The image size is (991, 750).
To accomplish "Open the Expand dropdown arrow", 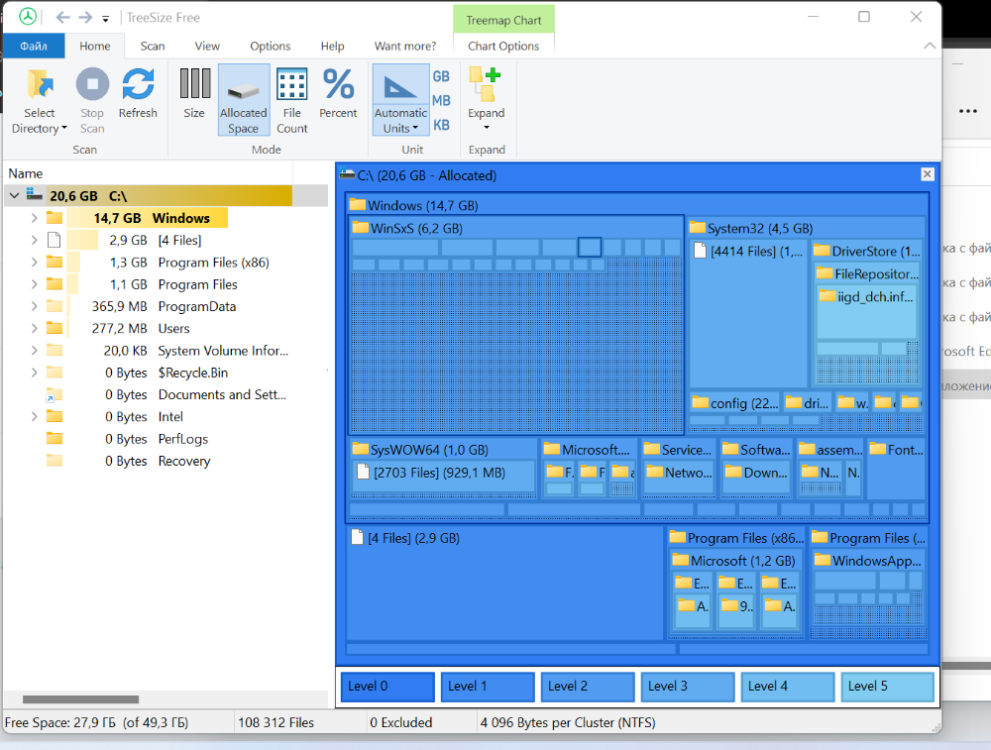I will pos(486,128).
